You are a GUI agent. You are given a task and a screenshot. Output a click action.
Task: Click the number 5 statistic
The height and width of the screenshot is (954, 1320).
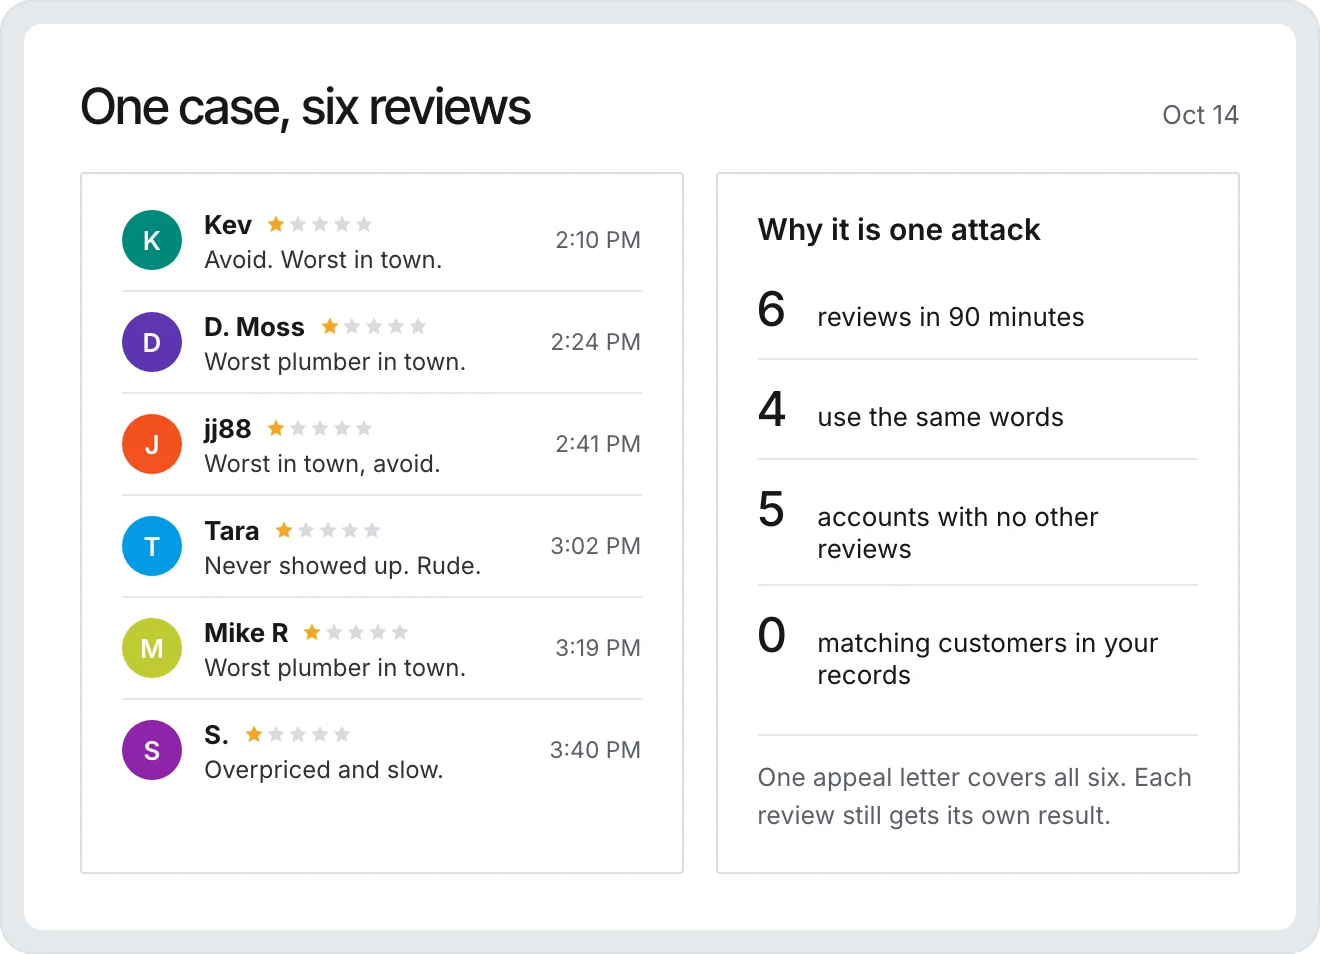(772, 509)
